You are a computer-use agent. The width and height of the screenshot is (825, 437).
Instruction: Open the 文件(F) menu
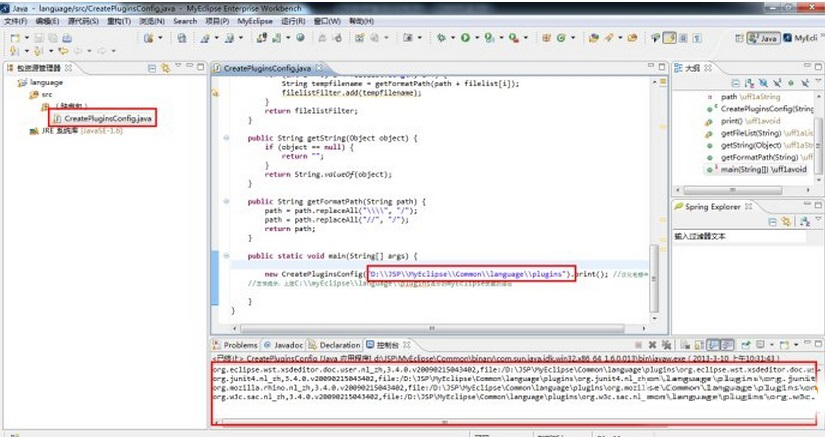coord(16,22)
